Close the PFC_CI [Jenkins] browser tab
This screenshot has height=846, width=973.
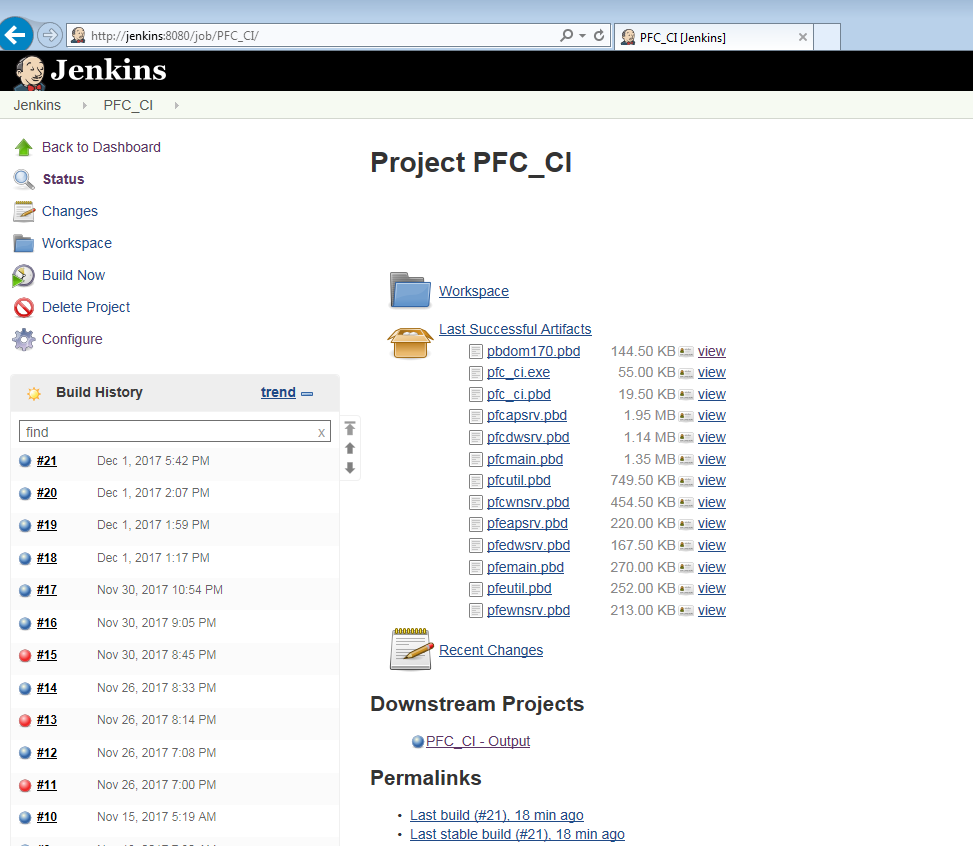(802, 37)
